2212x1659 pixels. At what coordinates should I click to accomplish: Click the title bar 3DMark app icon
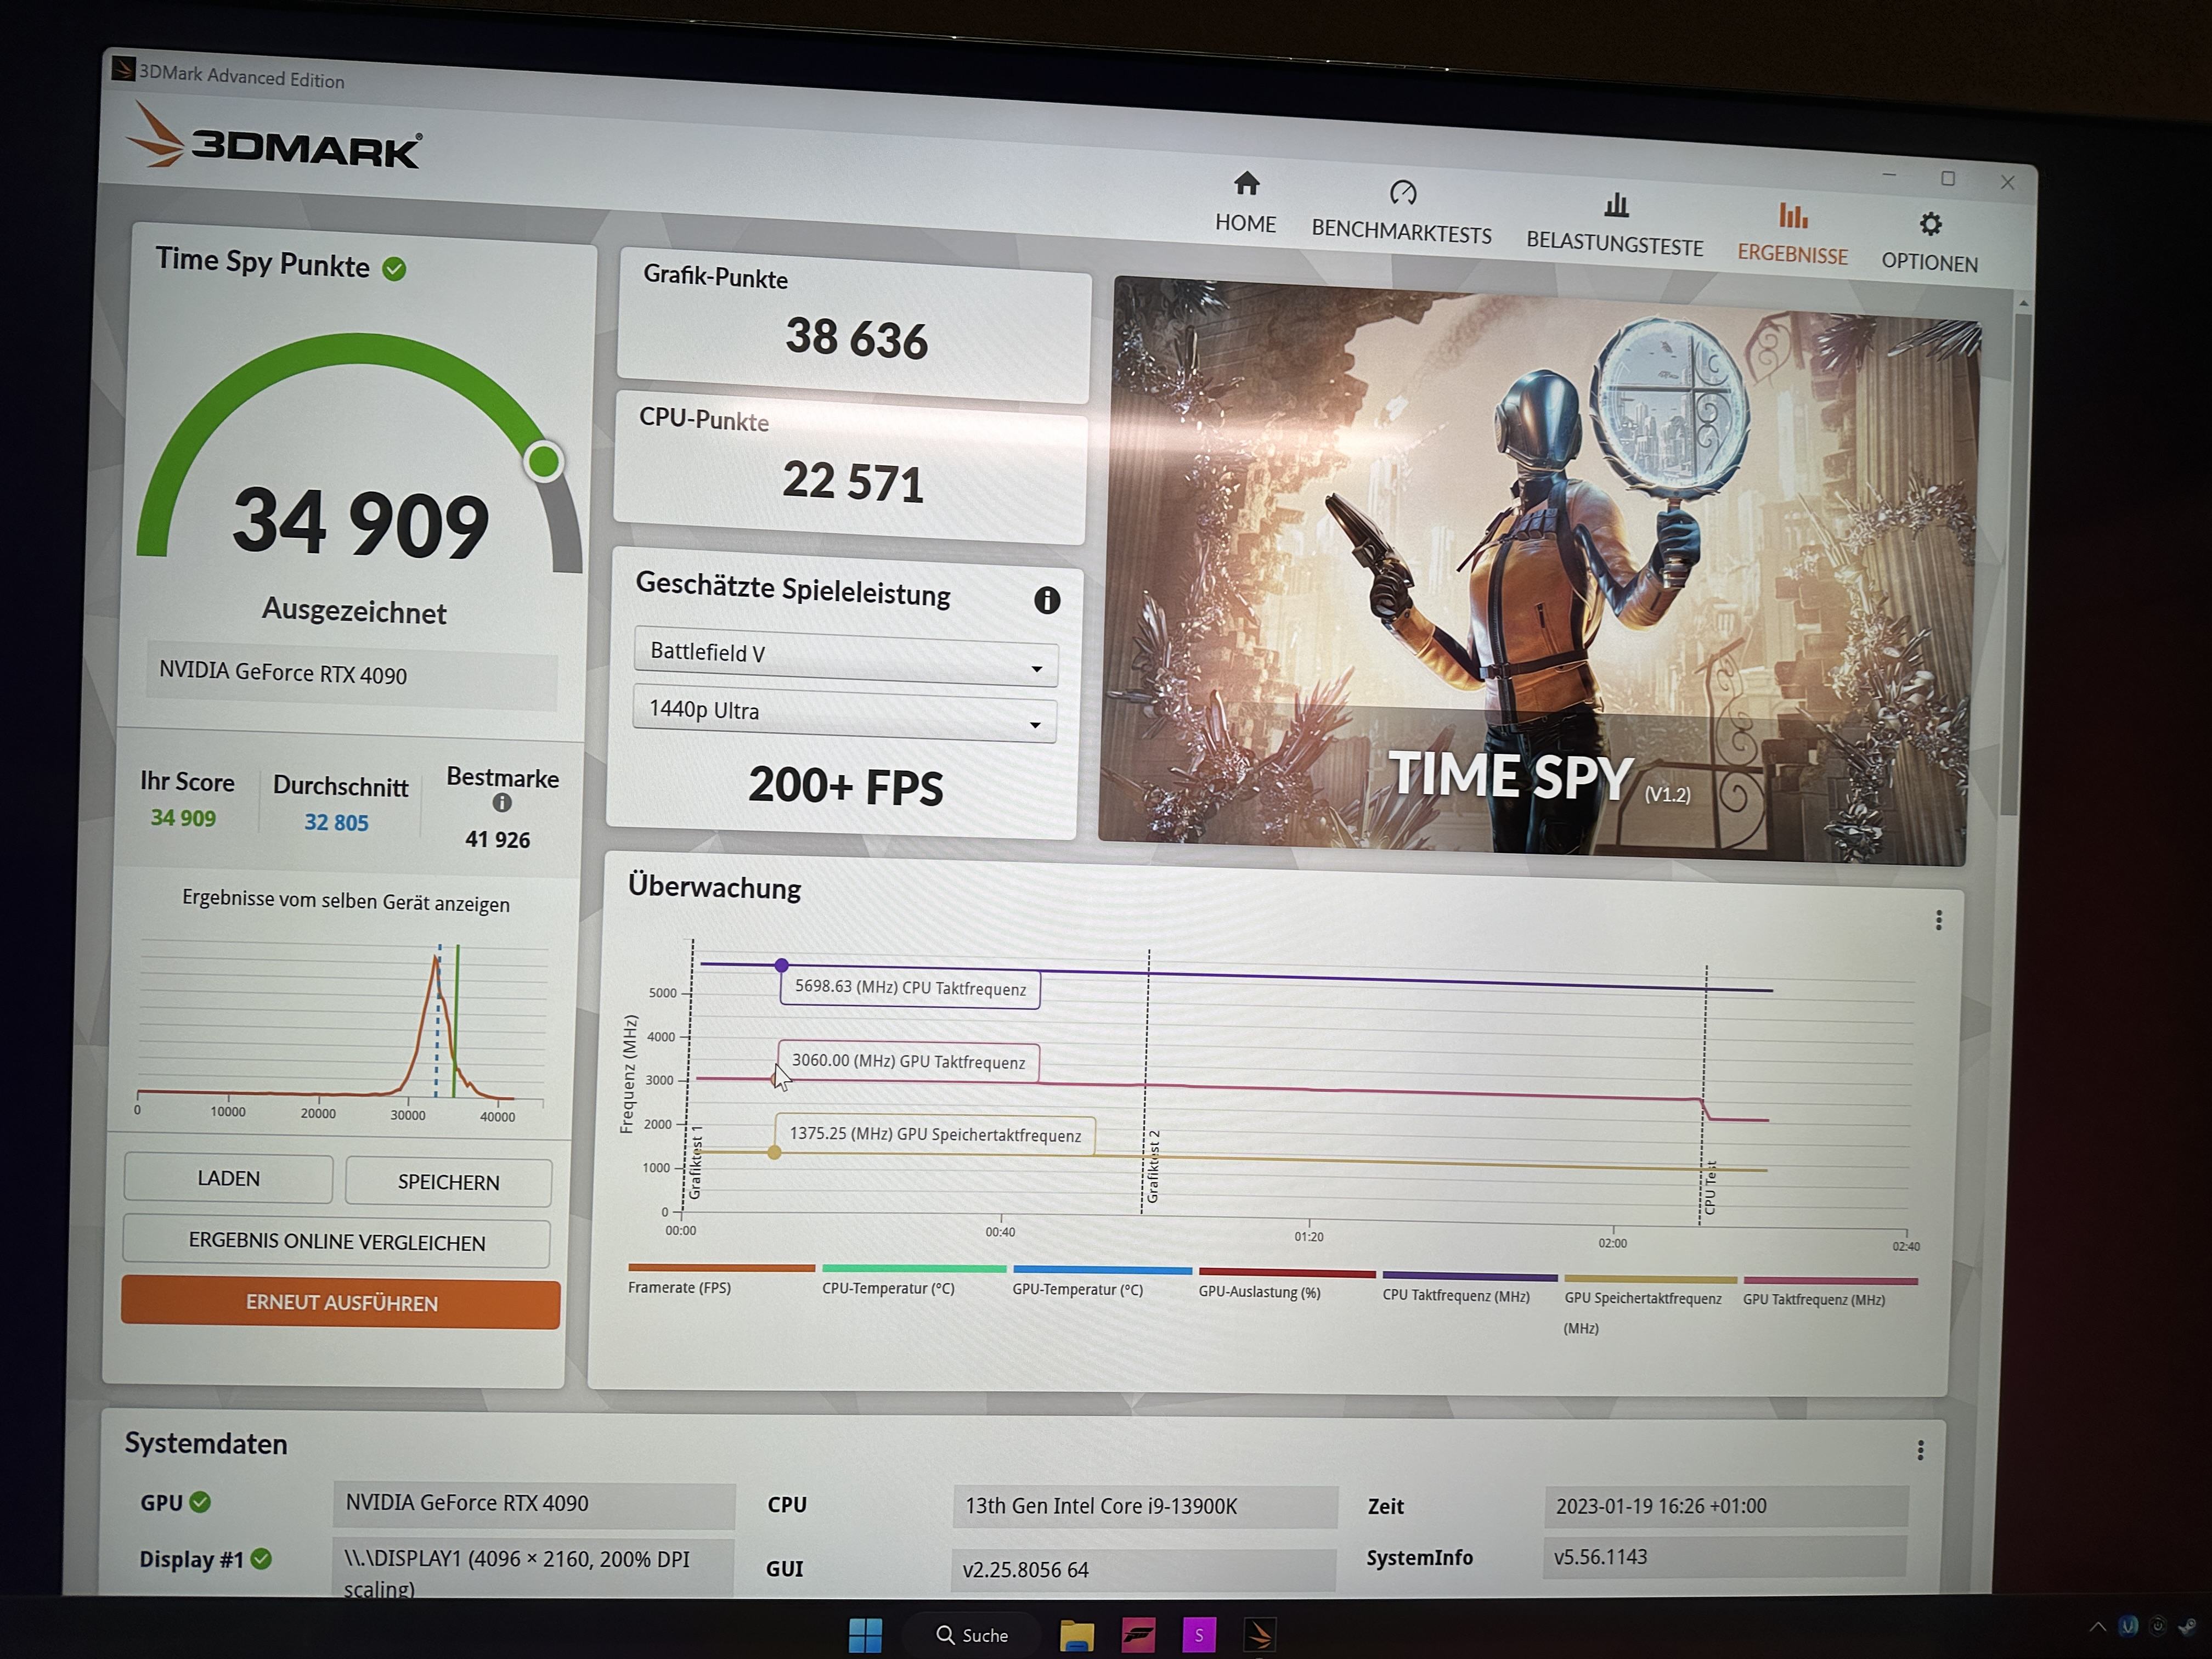[x=123, y=68]
